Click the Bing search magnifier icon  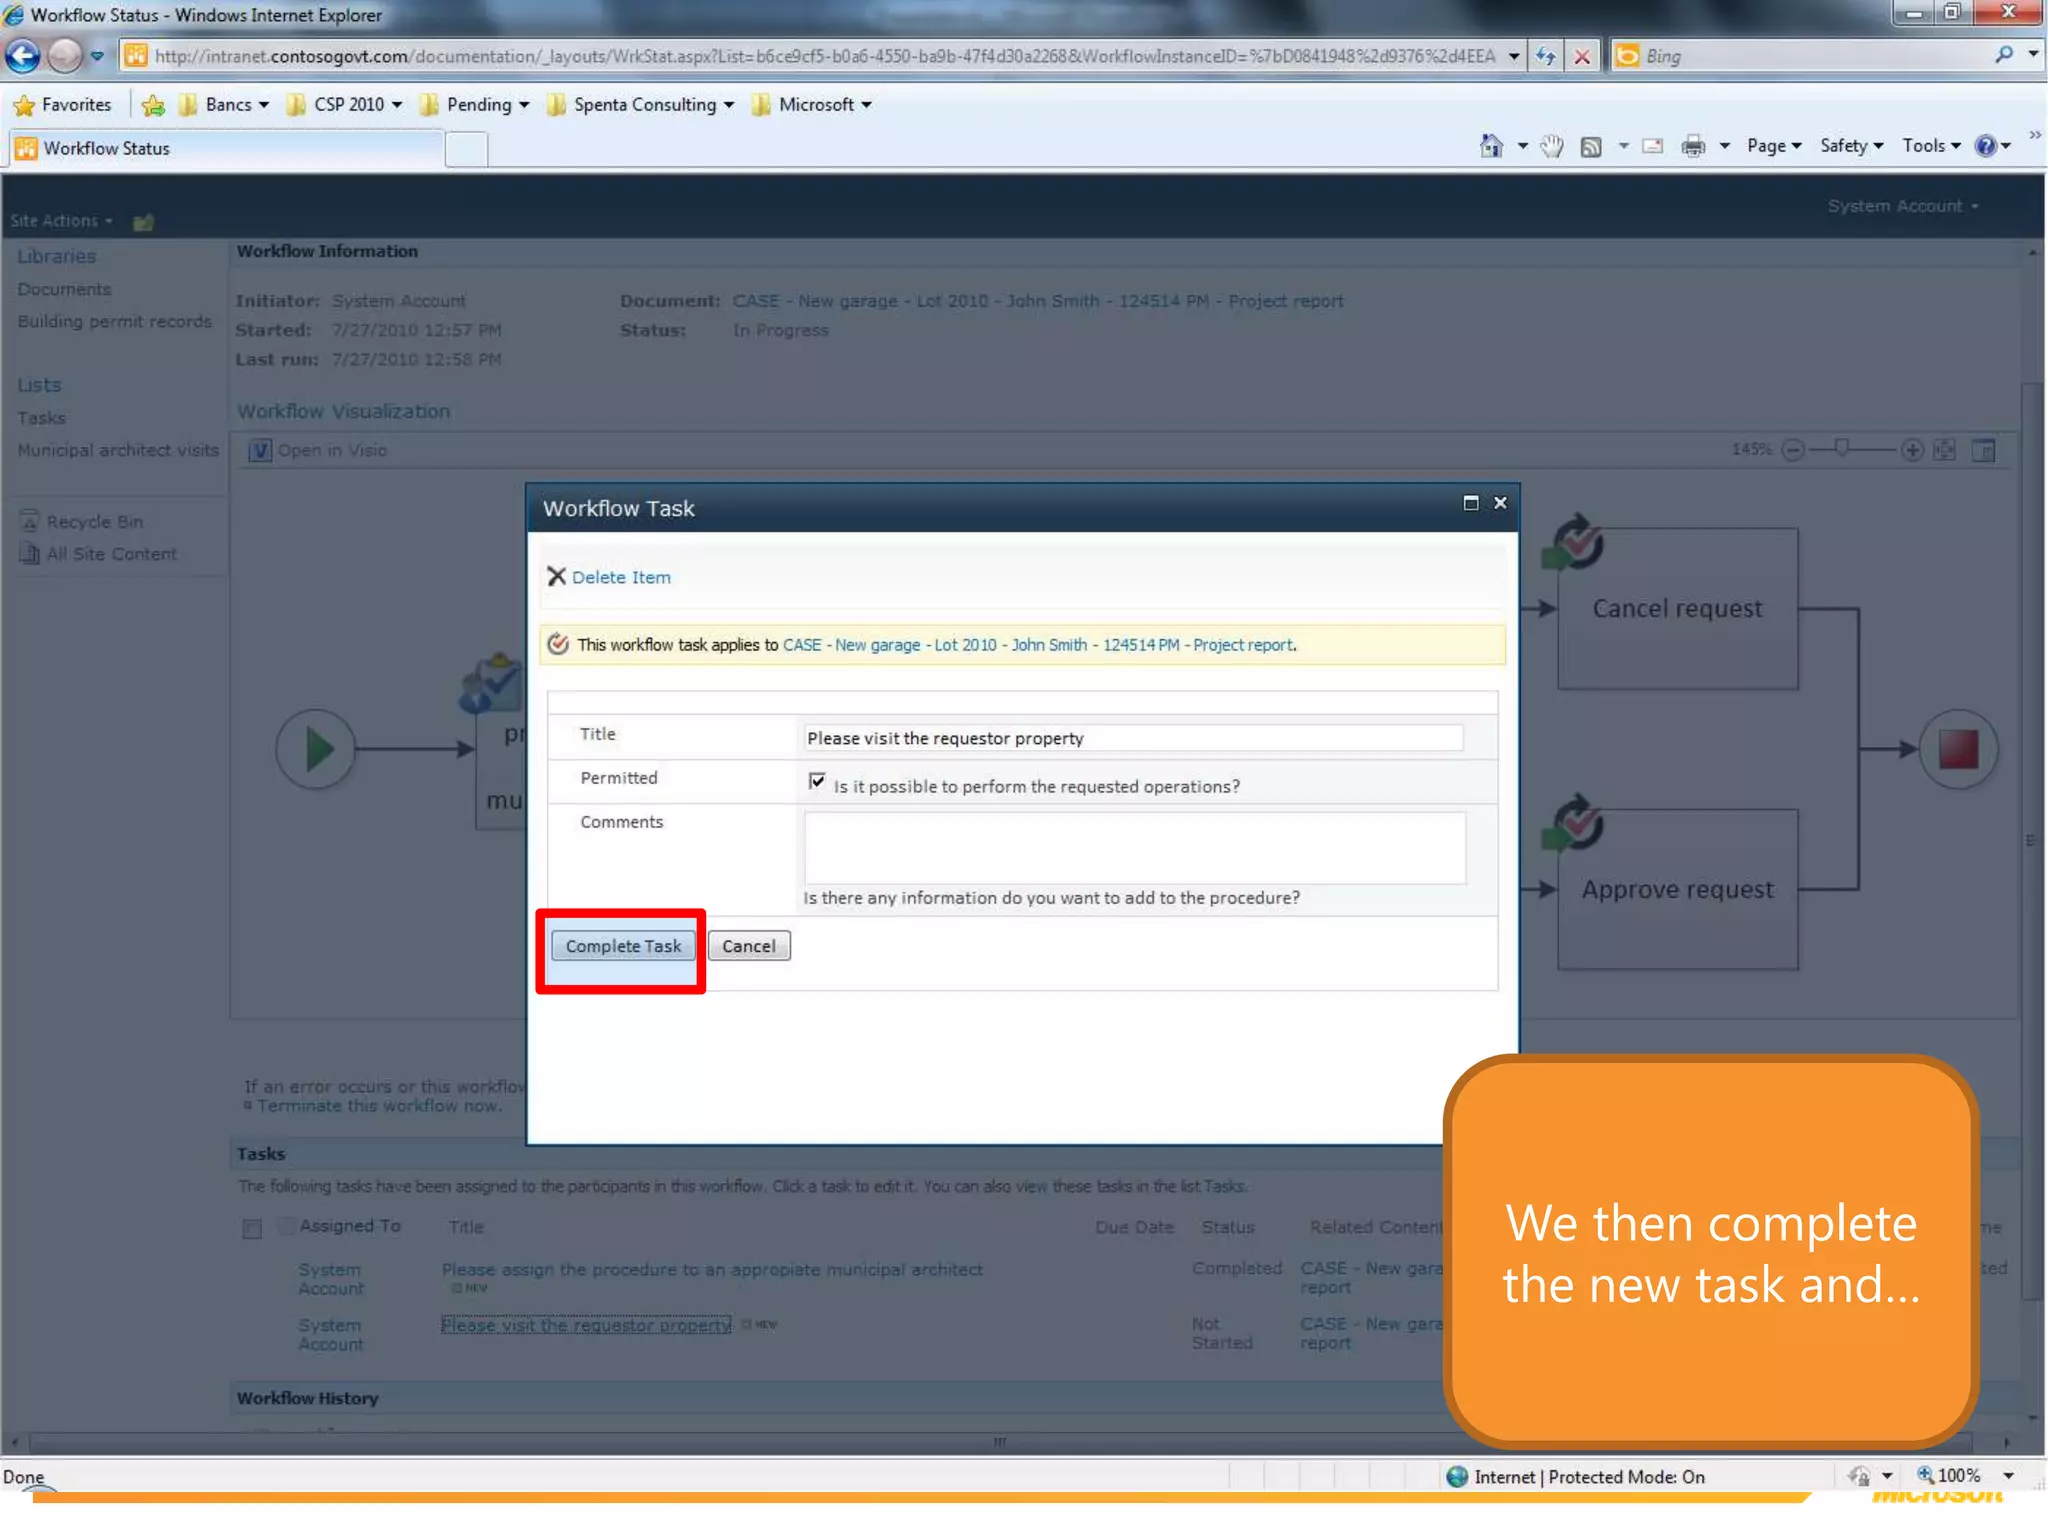(x=2004, y=55)
